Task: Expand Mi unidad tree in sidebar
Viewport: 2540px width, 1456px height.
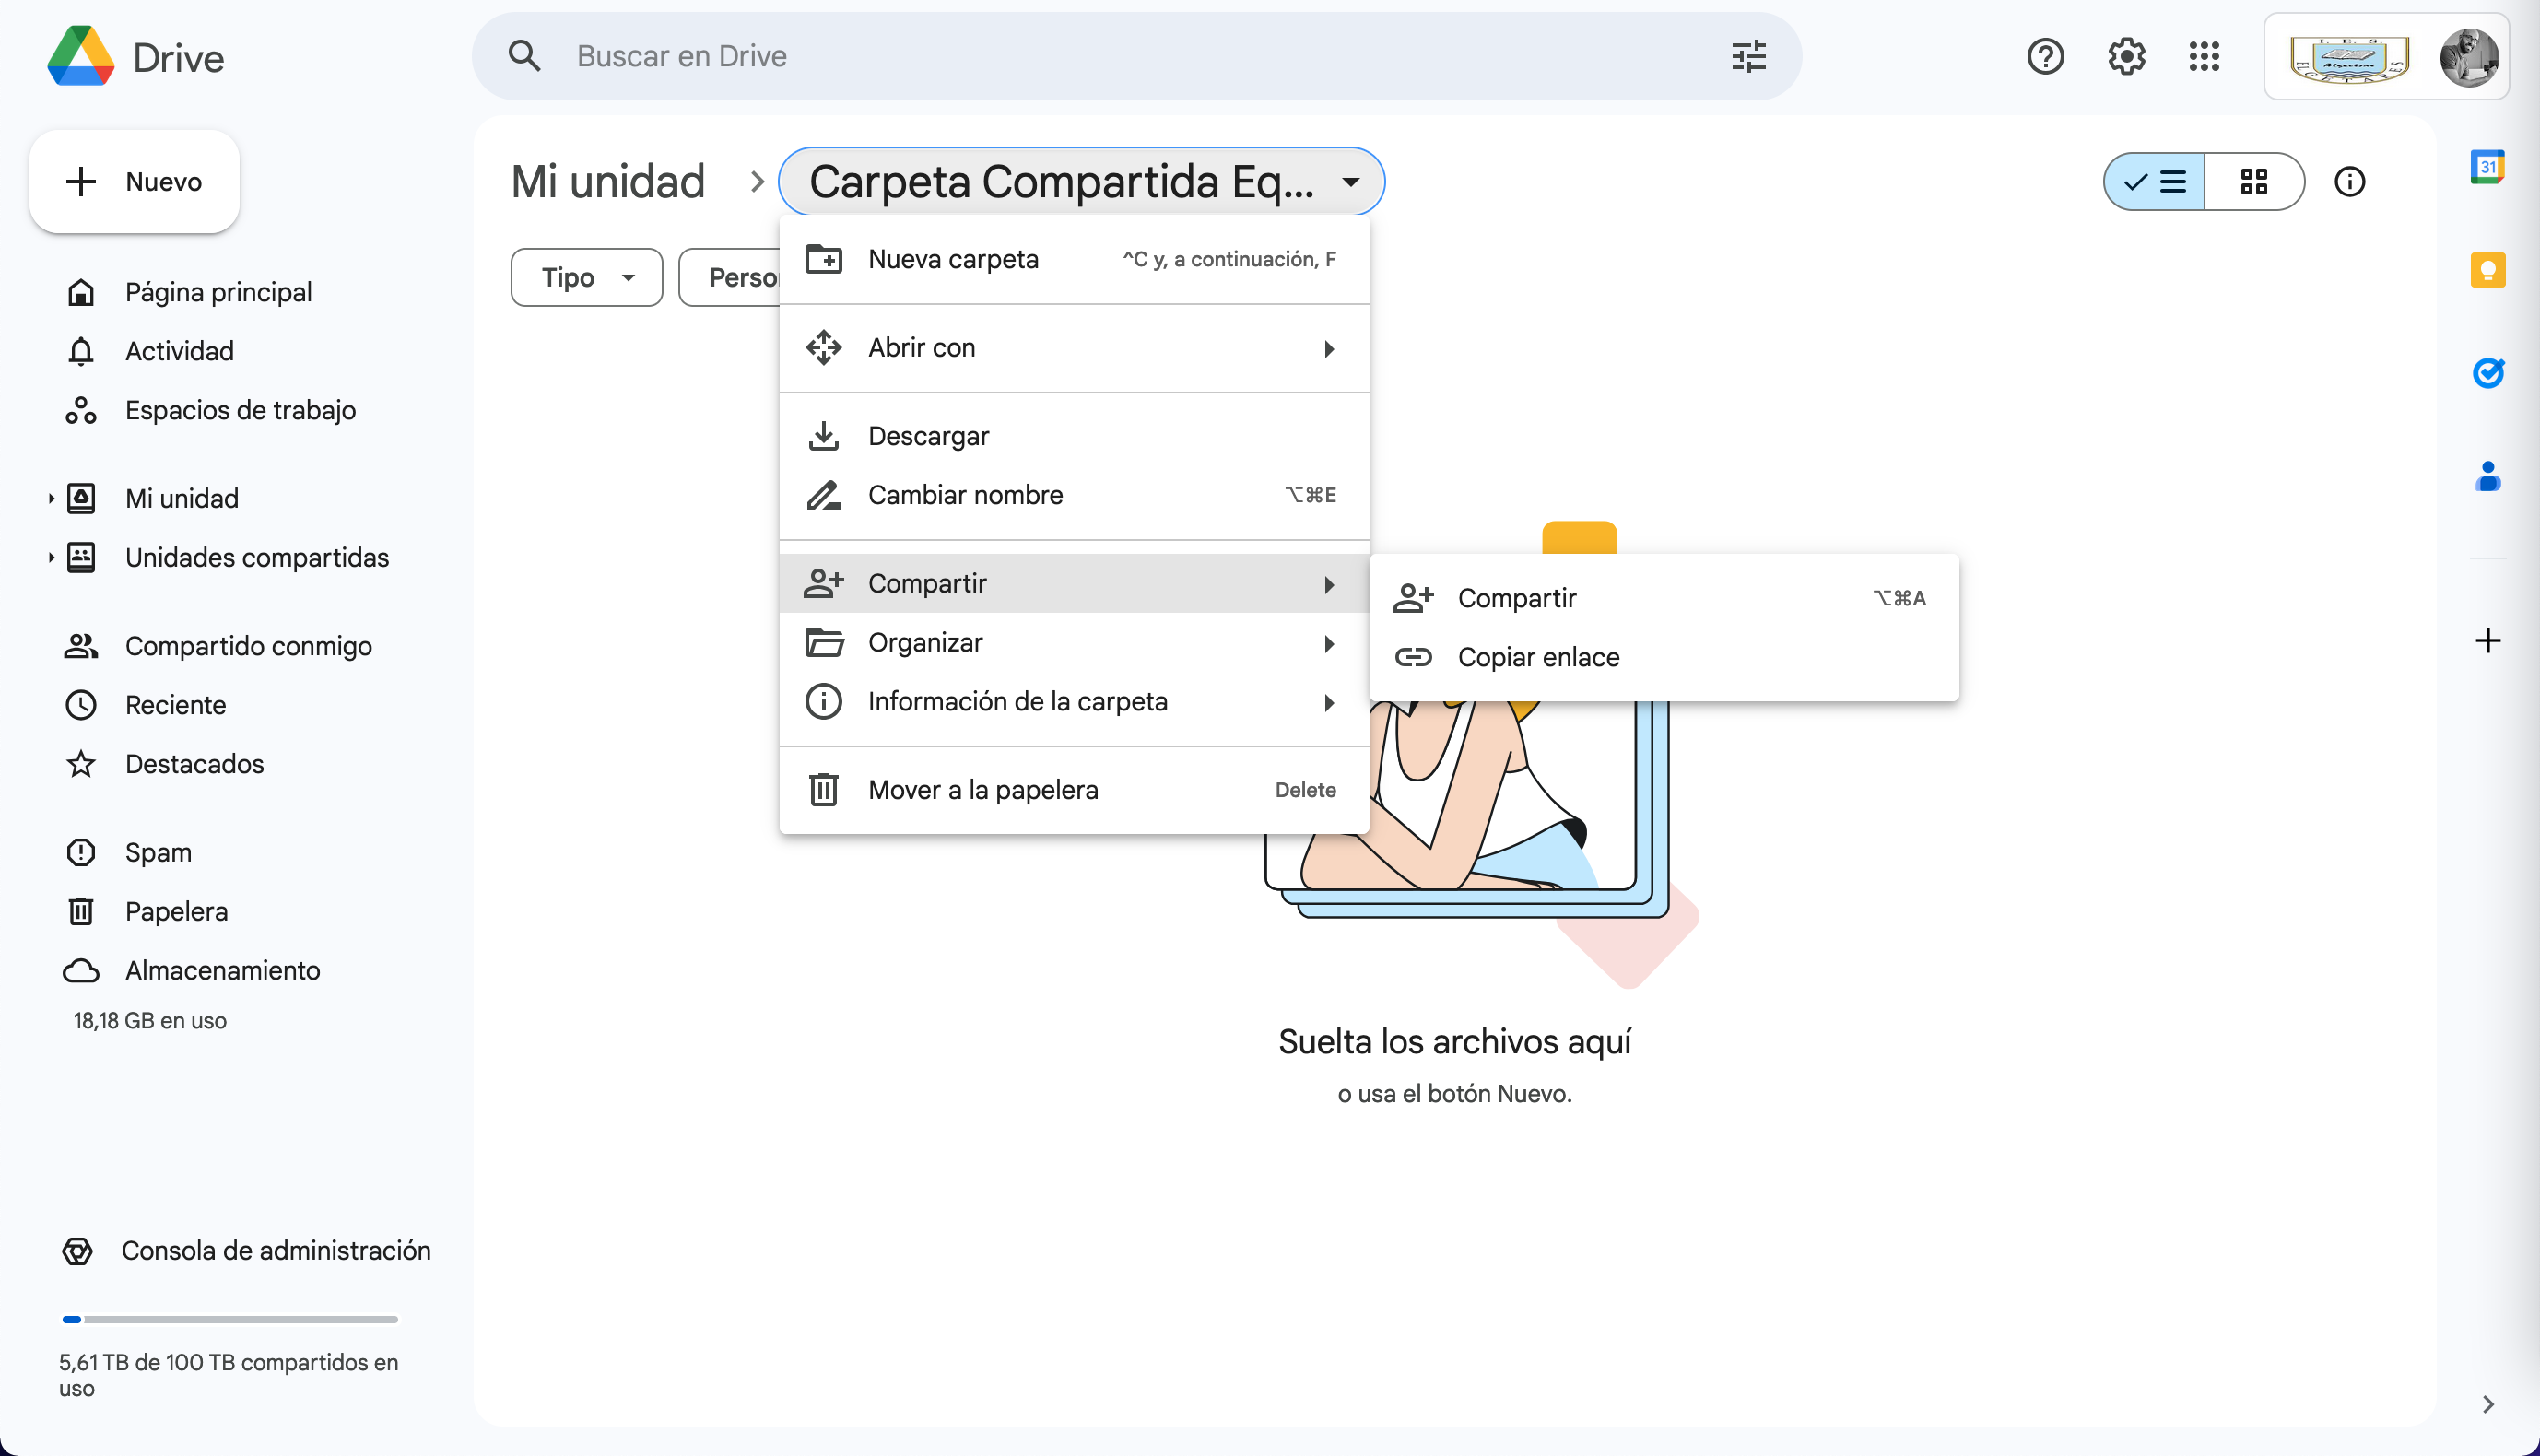Action: click(x=51, y=498)
